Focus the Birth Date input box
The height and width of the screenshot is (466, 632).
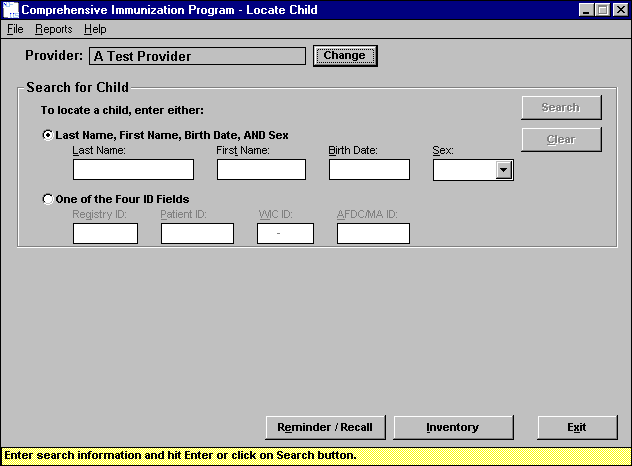(x=369, y=170)
